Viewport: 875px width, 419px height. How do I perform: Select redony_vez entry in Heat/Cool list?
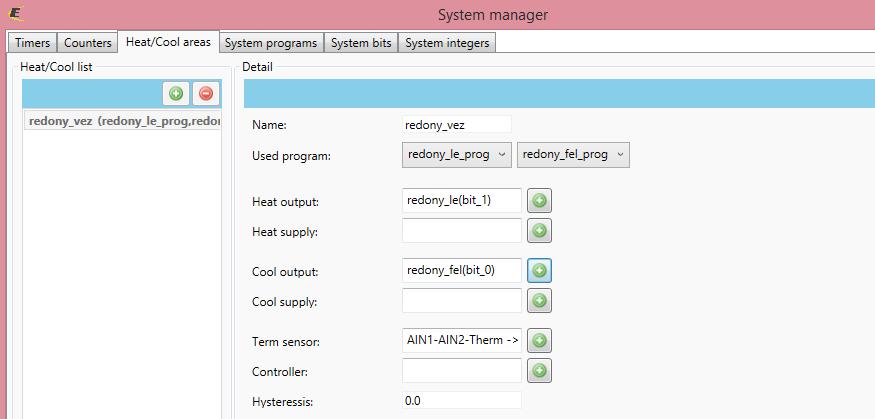pyautogui.click(x=123, y=121)
